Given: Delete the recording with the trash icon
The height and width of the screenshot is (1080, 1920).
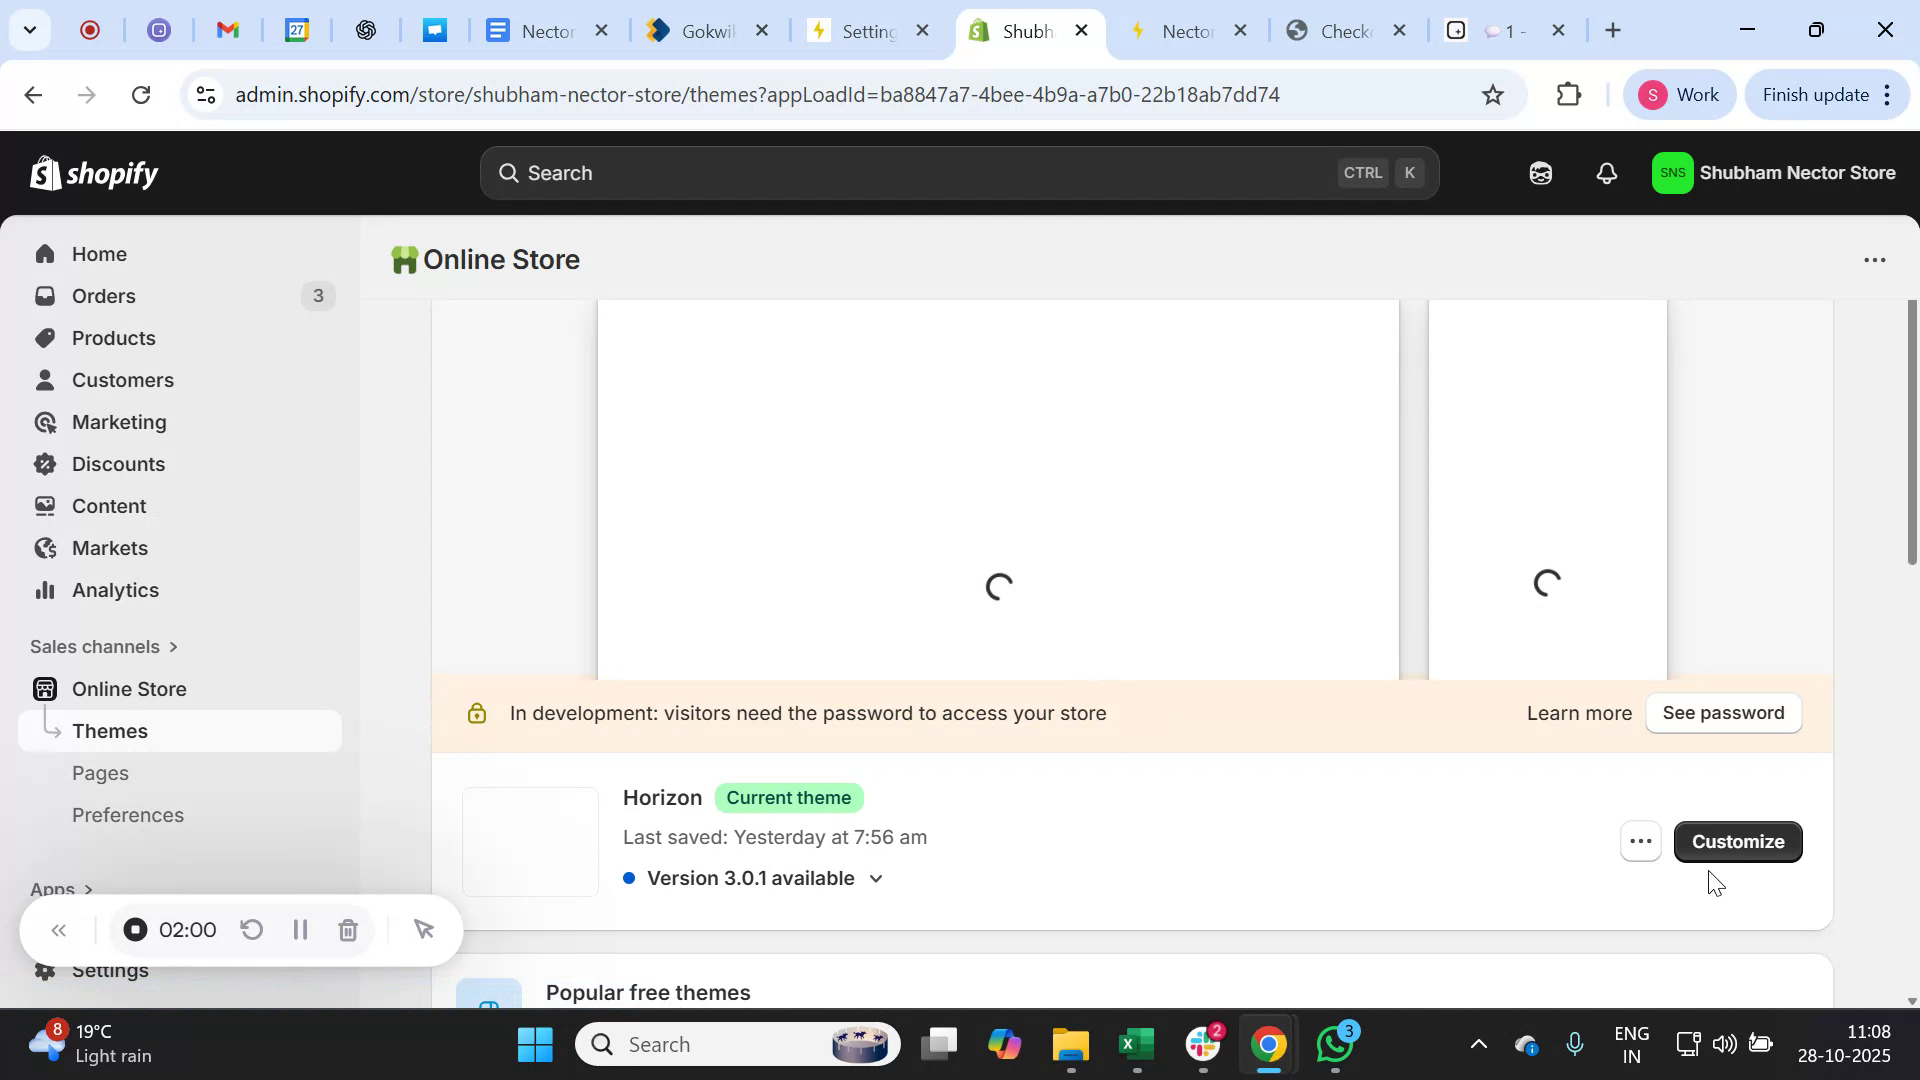Looking at the screenshot, I should (x=348, y=929).
